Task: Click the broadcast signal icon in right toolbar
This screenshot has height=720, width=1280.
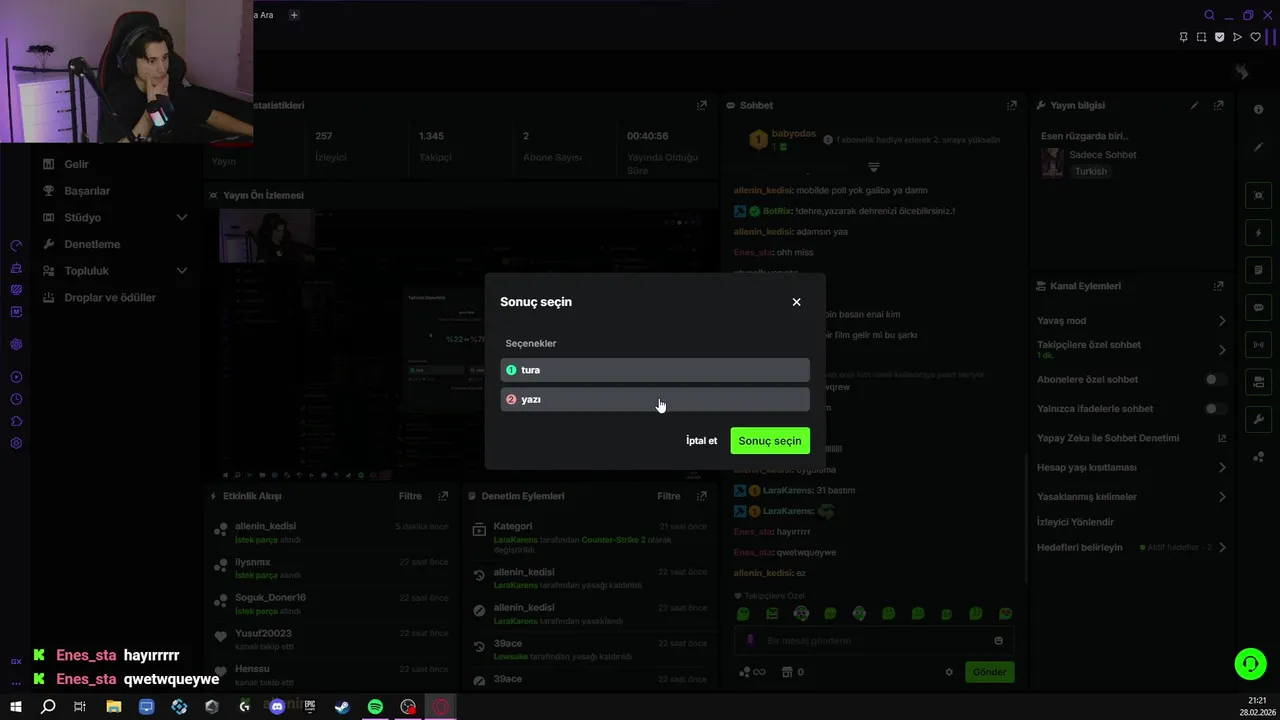Action: coord(1258,345)
